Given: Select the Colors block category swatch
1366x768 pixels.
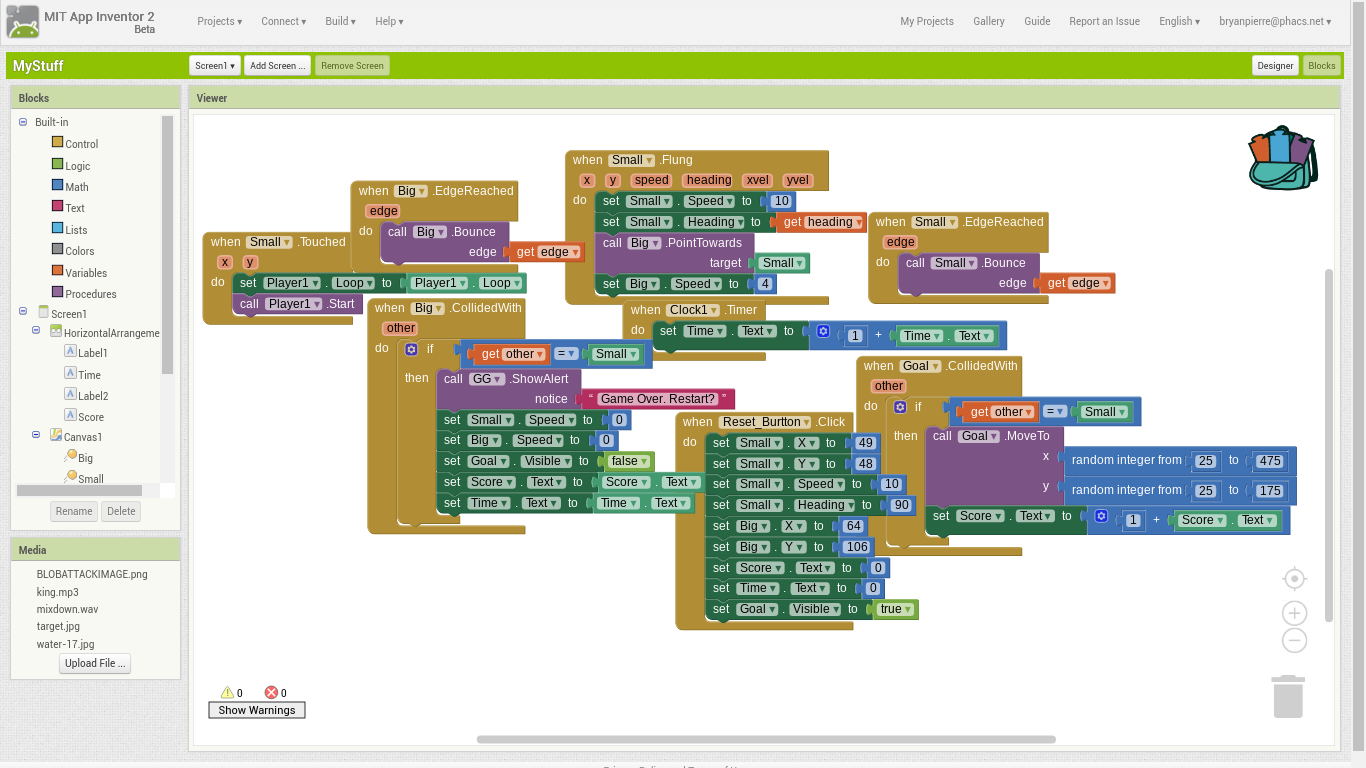Looking at the screenshot, I should [58, 250].
